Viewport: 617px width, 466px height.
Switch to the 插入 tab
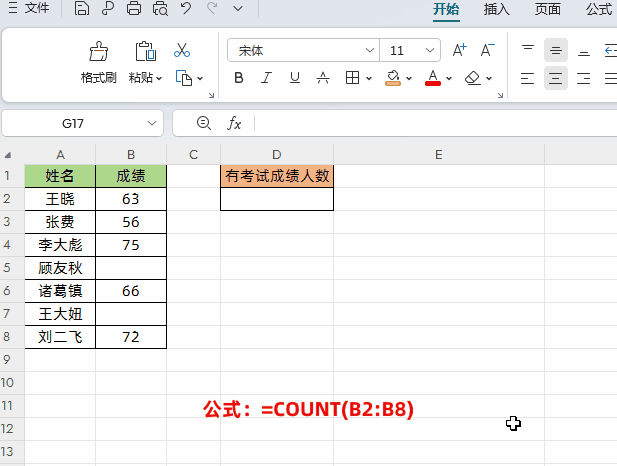pyautogui.click(x=496, y=10)
